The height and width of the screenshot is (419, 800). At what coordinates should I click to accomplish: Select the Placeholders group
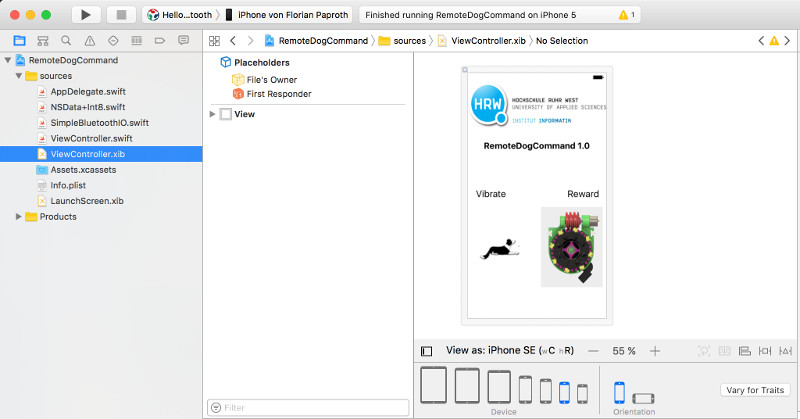click(x=255, y=62)
